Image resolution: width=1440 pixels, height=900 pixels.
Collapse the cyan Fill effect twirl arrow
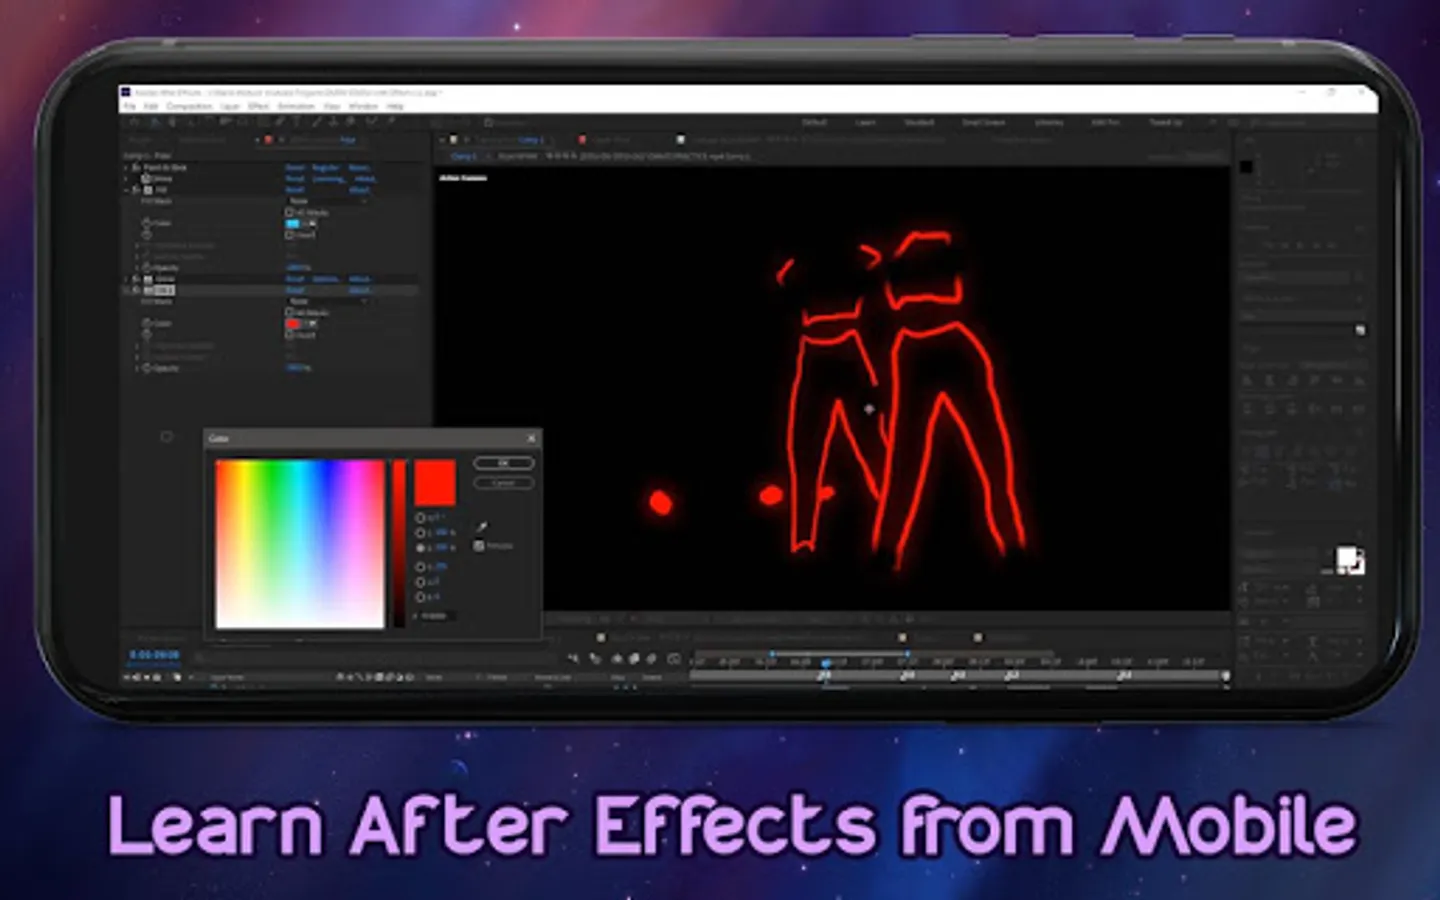coord(126,190)
